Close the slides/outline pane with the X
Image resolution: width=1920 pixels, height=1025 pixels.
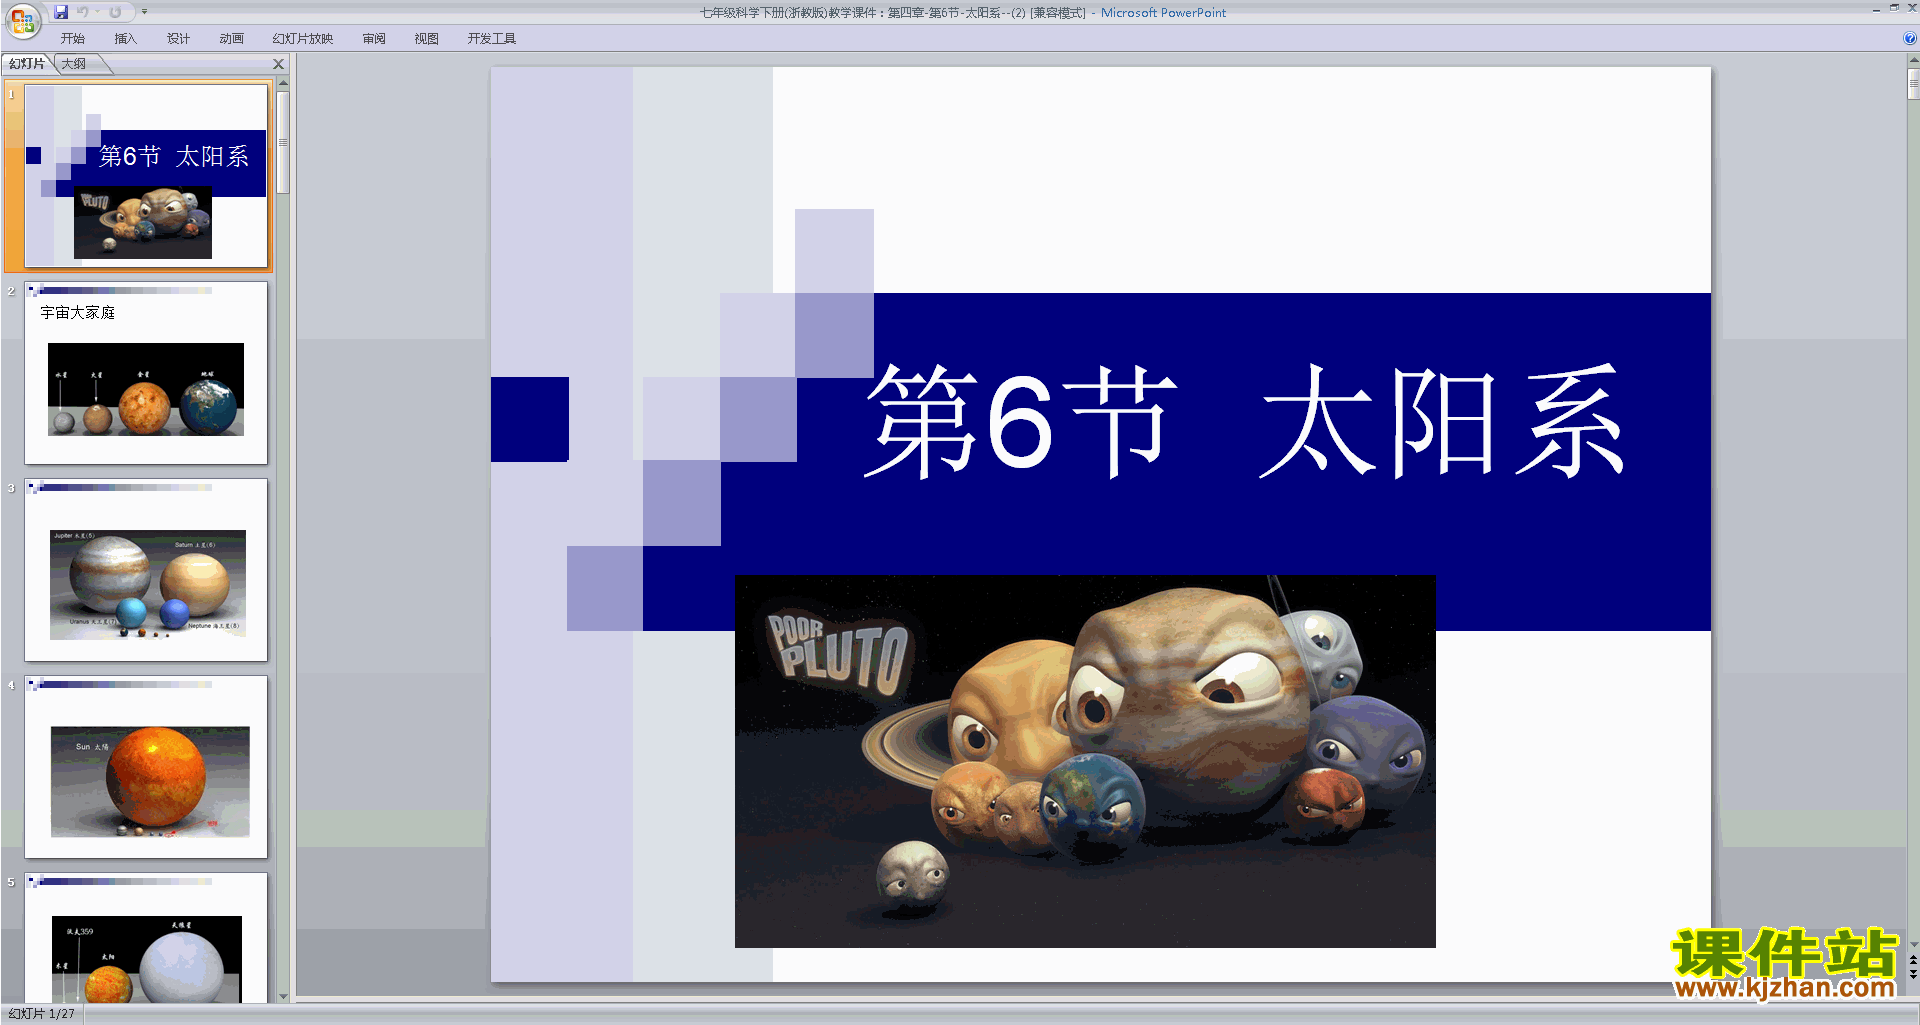279,64
